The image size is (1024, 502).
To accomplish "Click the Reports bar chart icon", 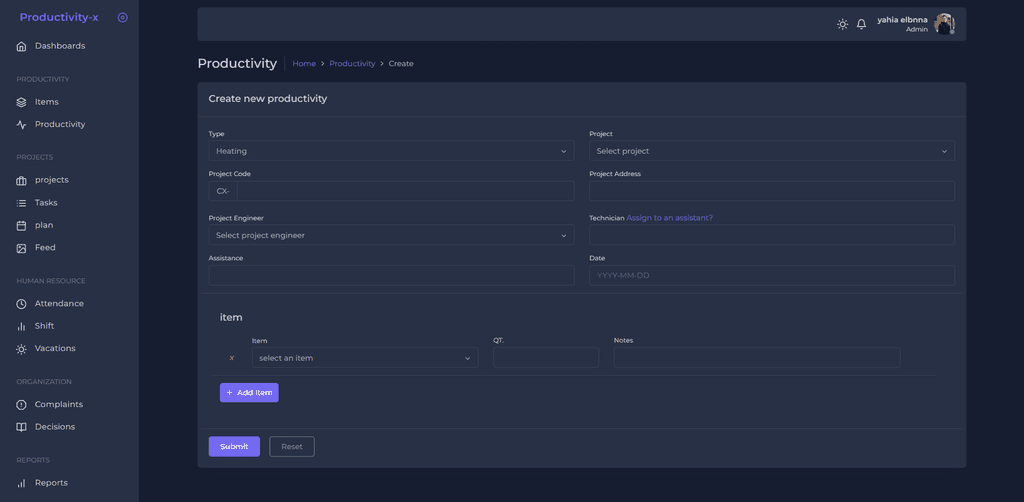I will (x=22, y=484).
